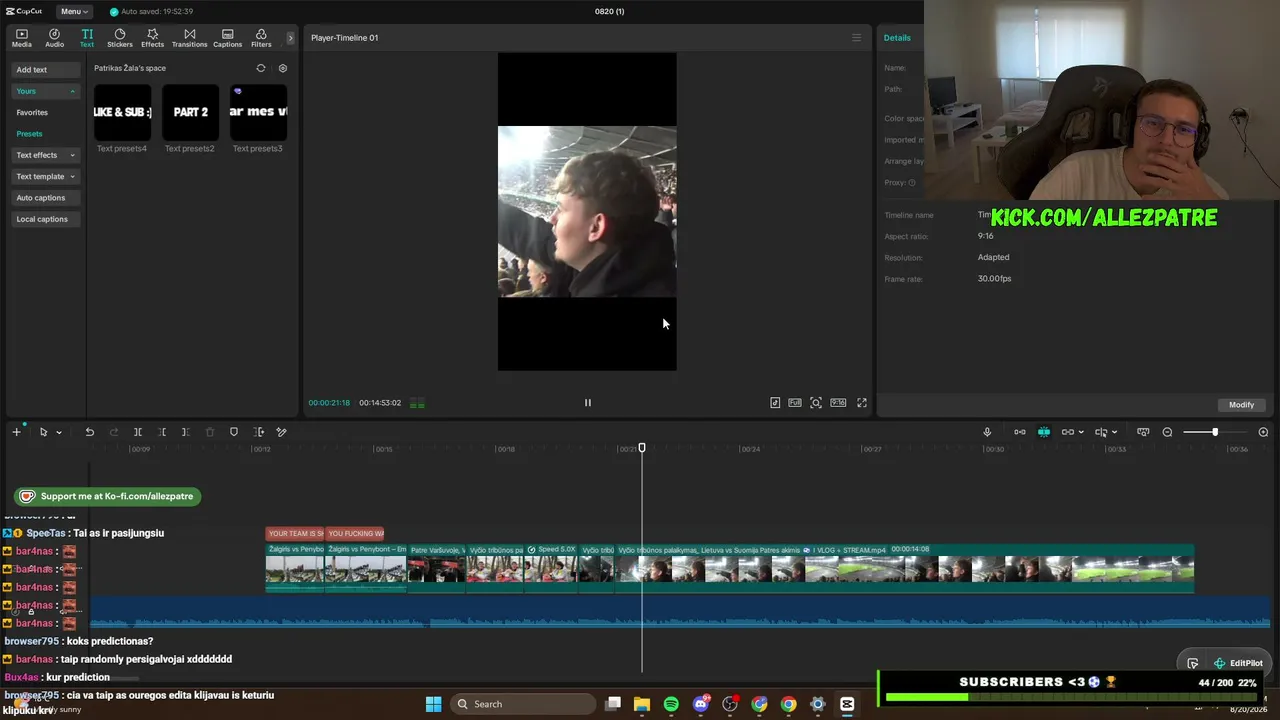
Task: Click the timeline caption-track icon
Action: tap(1143, 432)
